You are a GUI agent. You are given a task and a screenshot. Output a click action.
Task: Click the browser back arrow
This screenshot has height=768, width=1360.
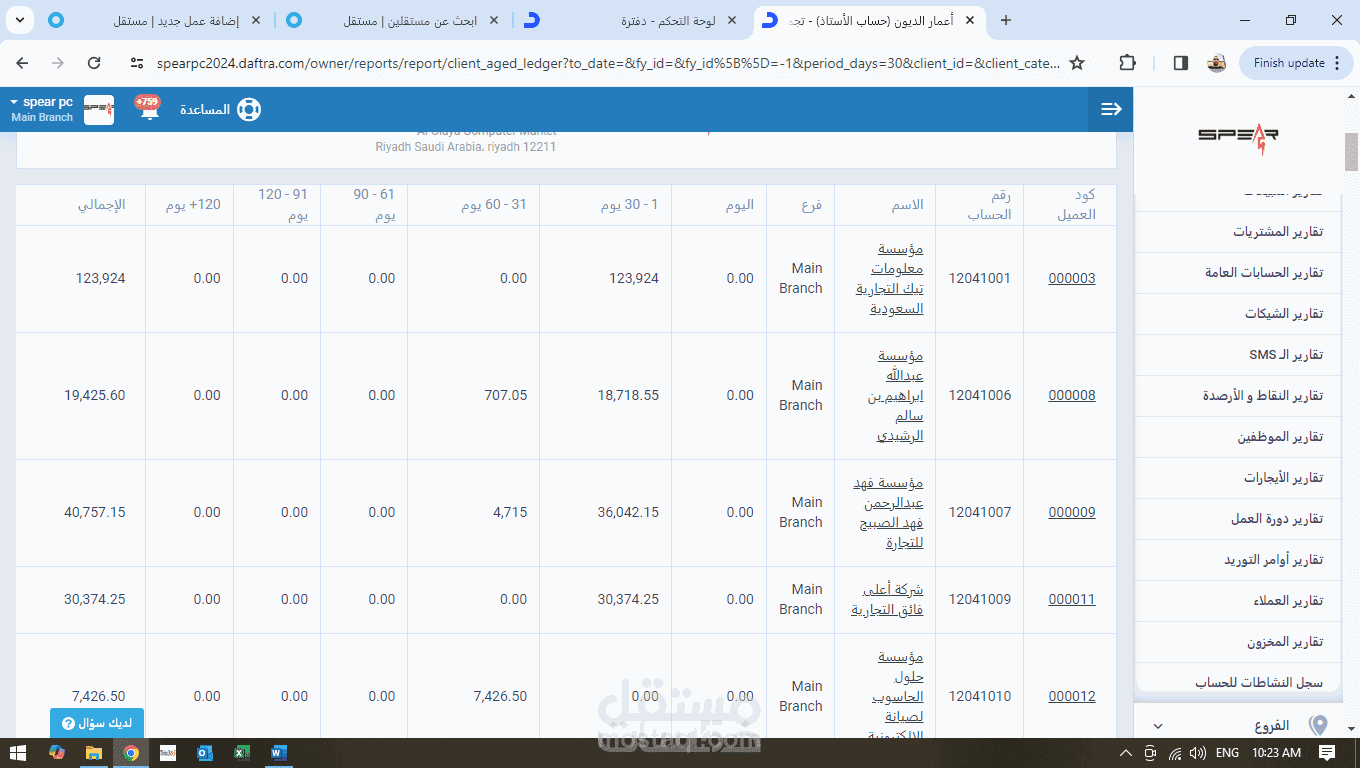22,63
